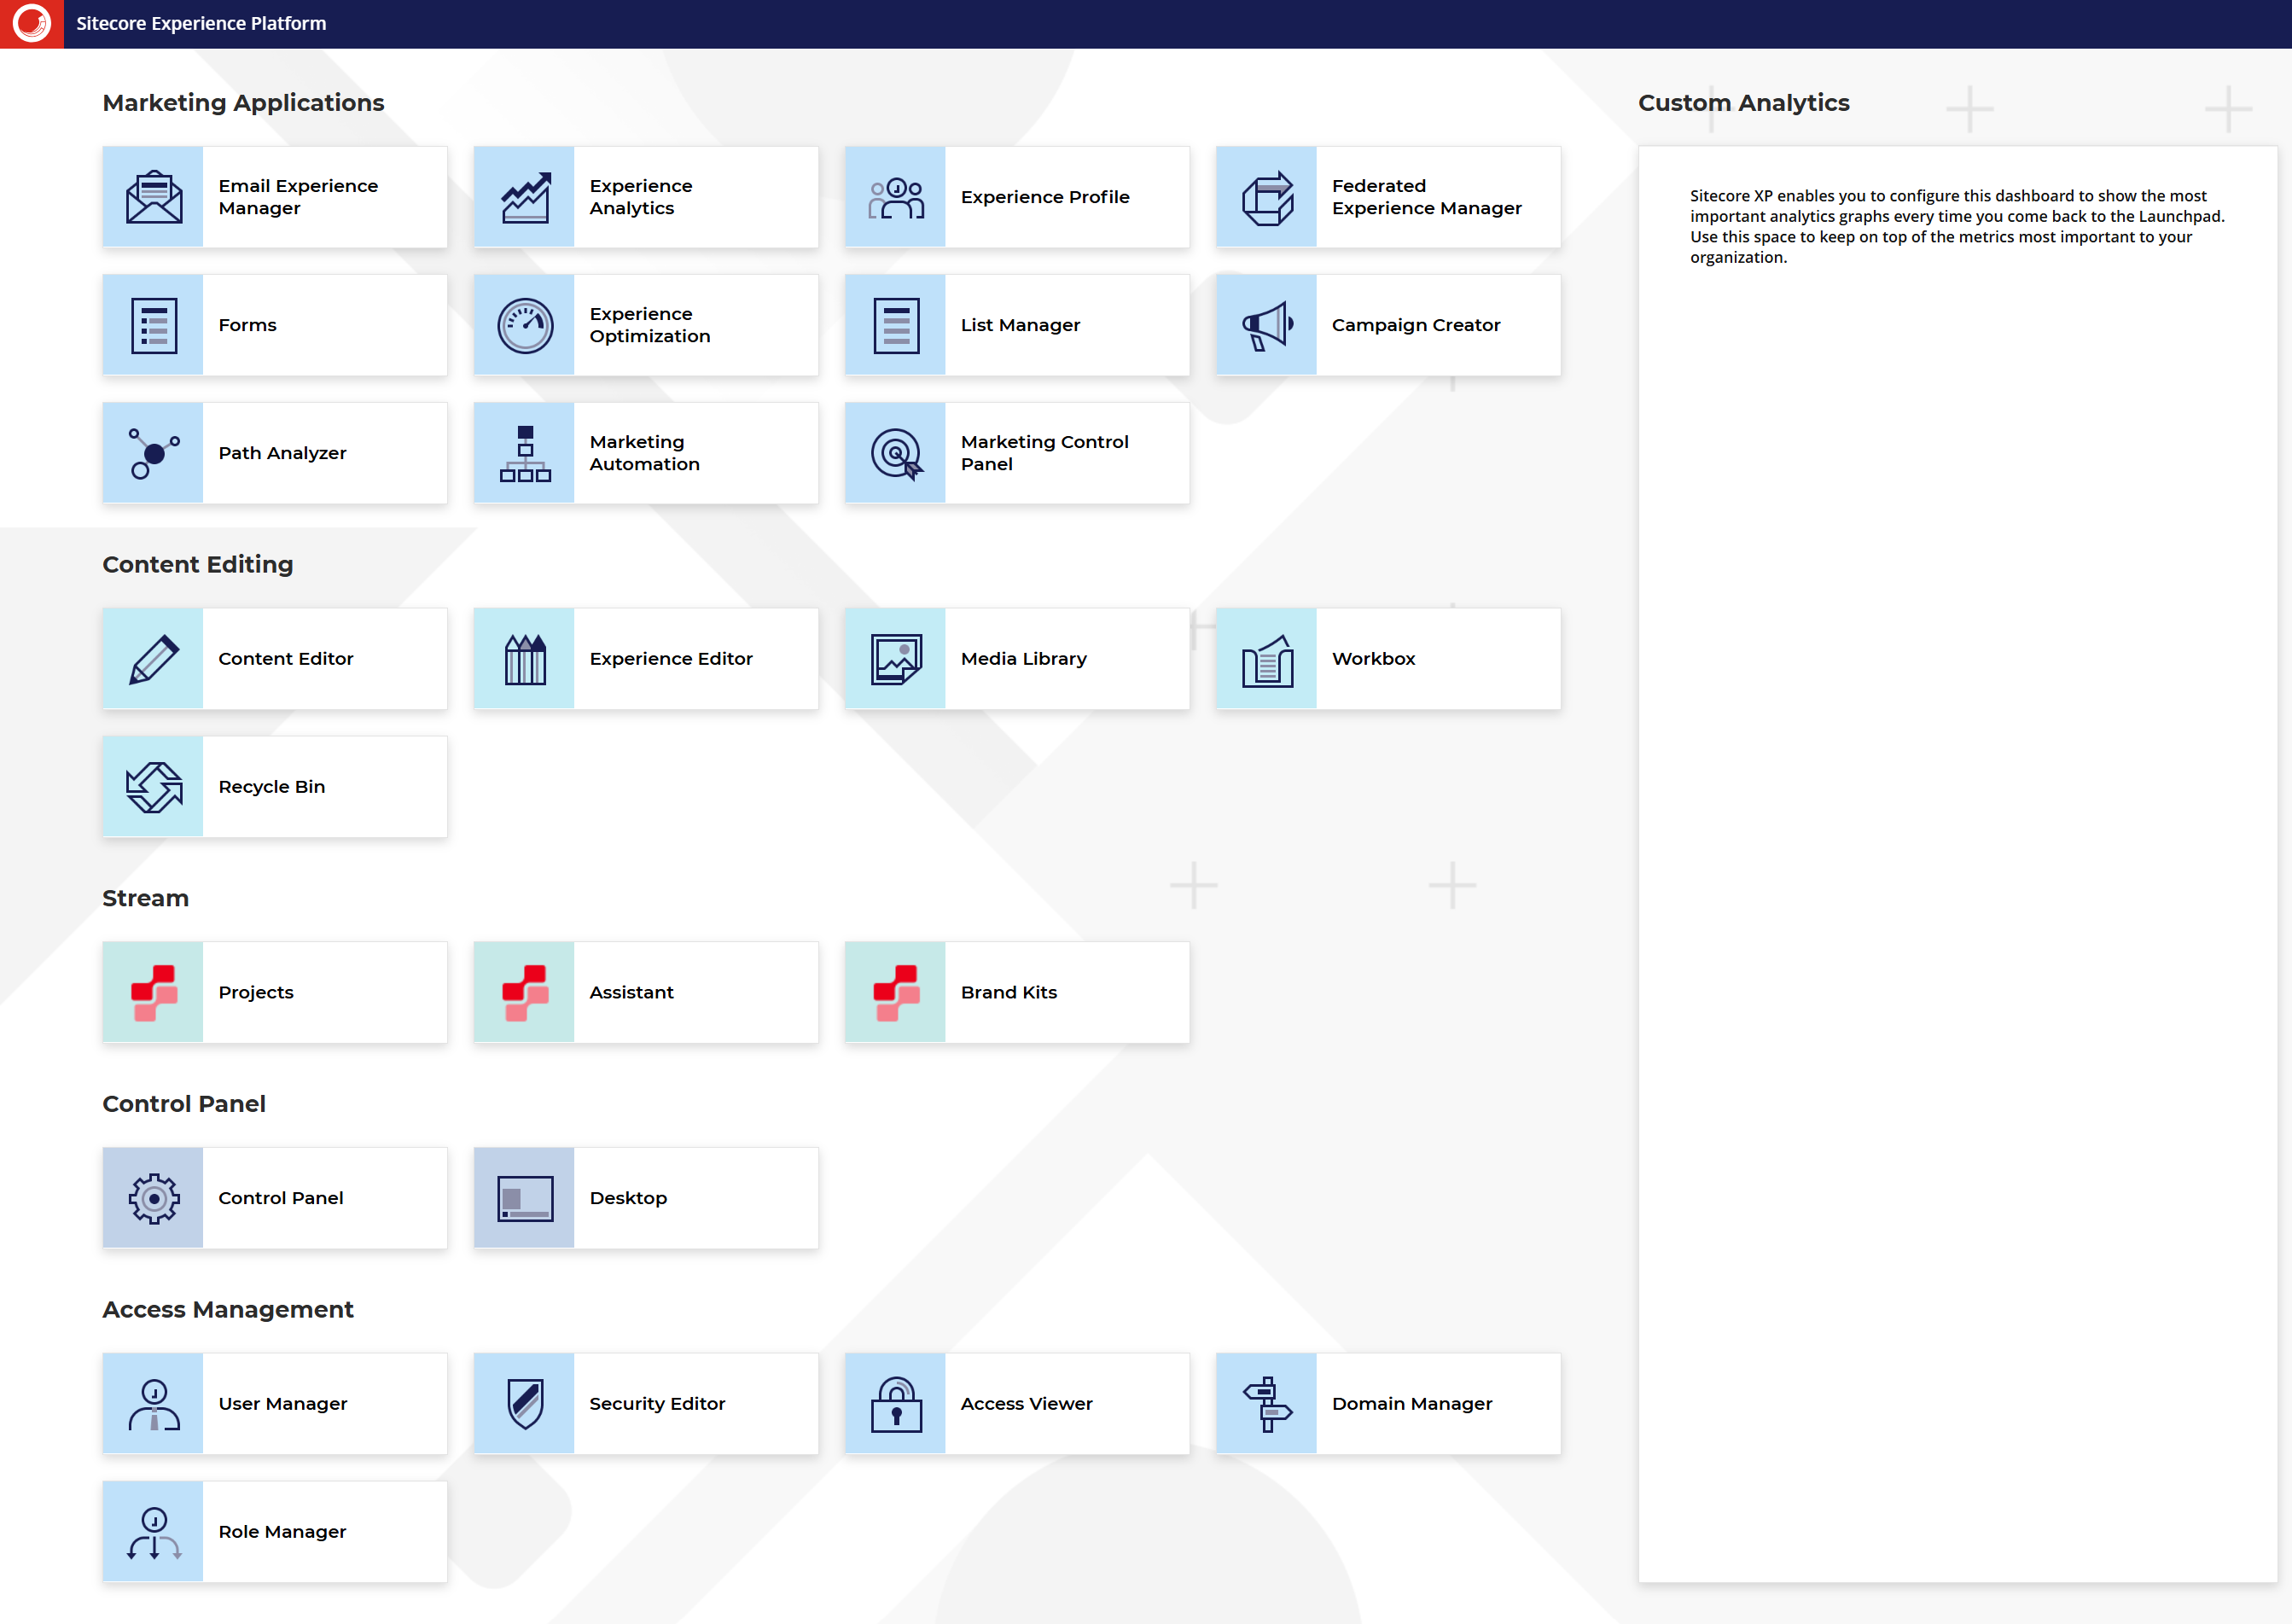Click the Sitecore logo icon

[x=31, y=23]
